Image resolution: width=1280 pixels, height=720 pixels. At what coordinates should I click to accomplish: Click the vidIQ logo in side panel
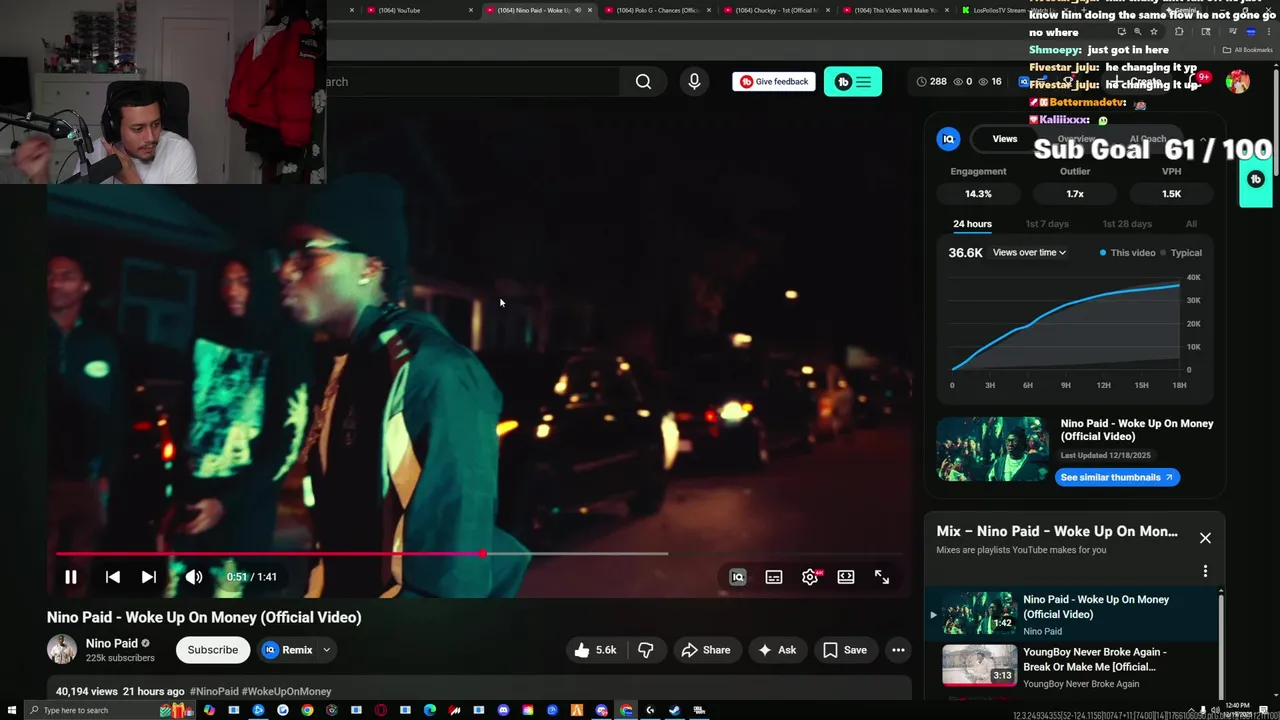point(948,139)
